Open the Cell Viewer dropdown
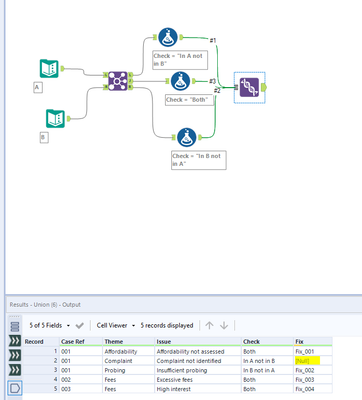Viewport: 362px width, 400px height. (x=116, y=325)
